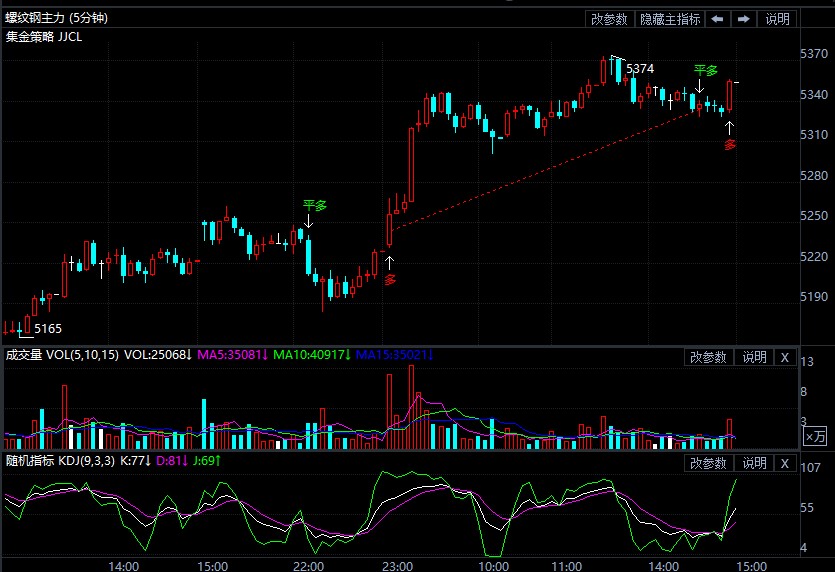Click the VOL:25068 value

coord(158,355)
